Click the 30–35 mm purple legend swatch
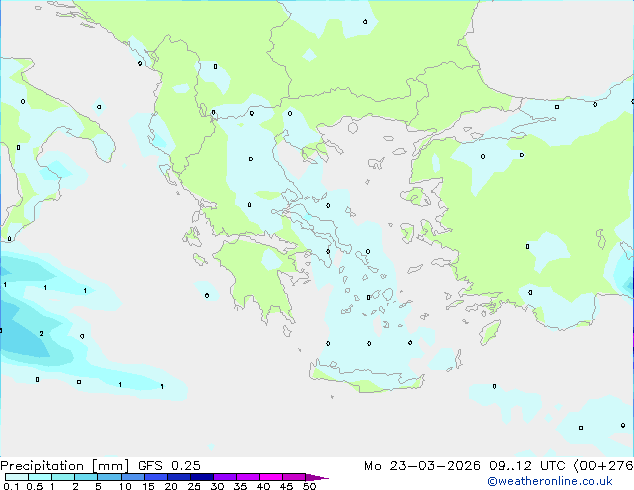Screen dimensions: 634x490 tap(225, 477)
